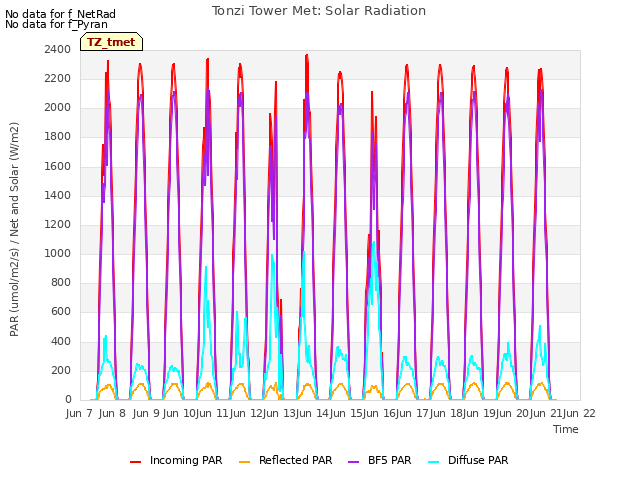
Task: Click the Jun 10 x-axis date label
Action: tap(180, 413)
